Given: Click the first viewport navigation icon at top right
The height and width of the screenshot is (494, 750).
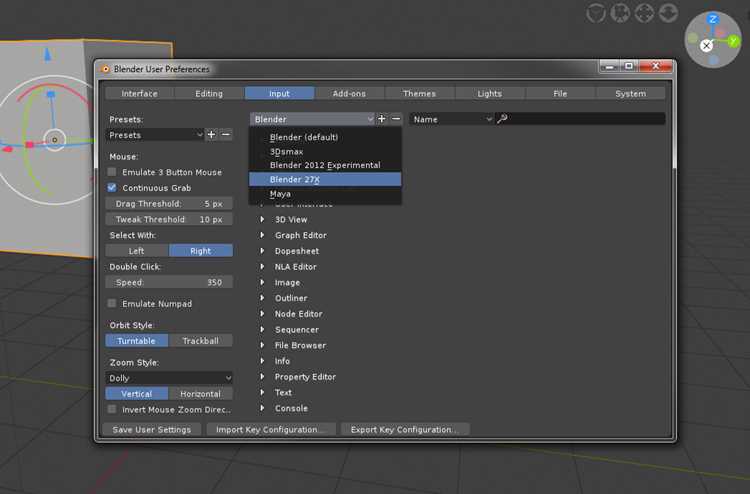Looking at the screenshot, I should (x=596, y=13).
